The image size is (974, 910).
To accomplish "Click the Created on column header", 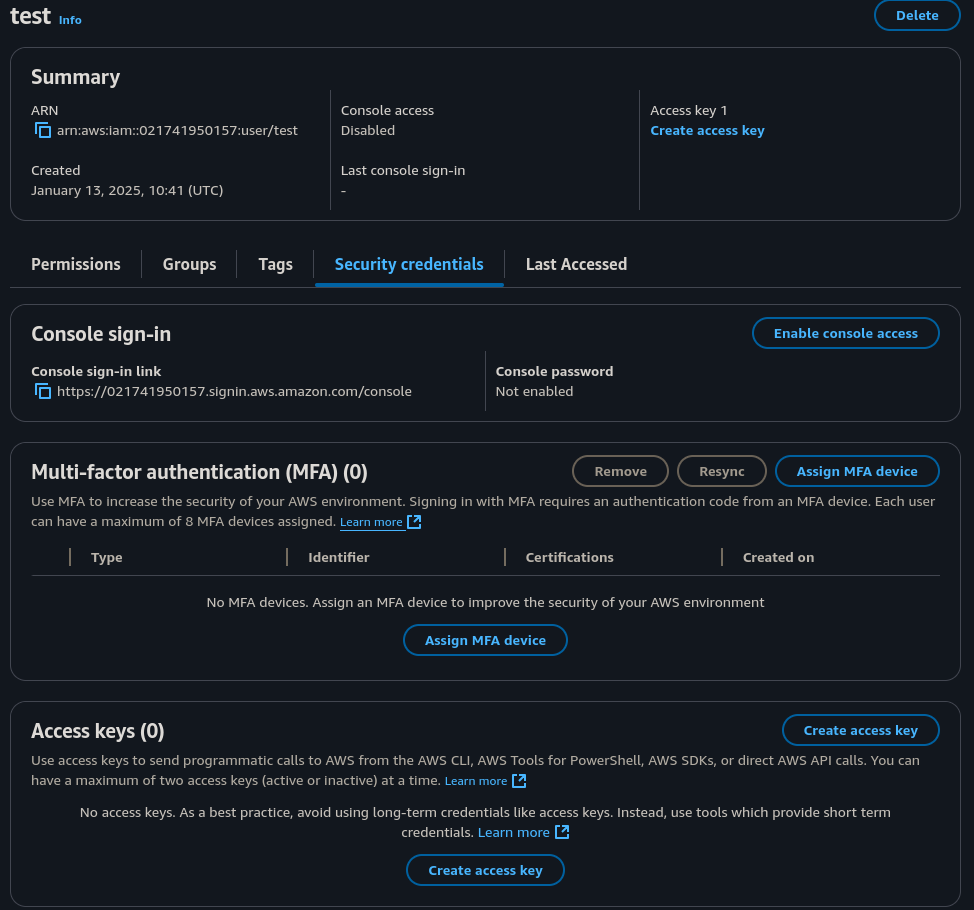I will [x=778, y=557].
